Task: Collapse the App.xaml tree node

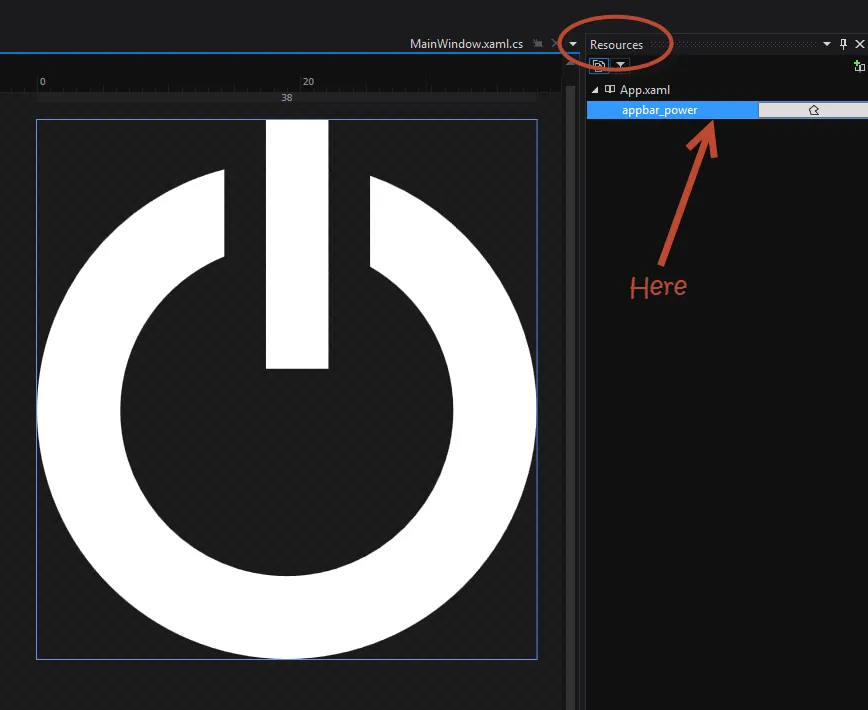Action: pos(595,90)
